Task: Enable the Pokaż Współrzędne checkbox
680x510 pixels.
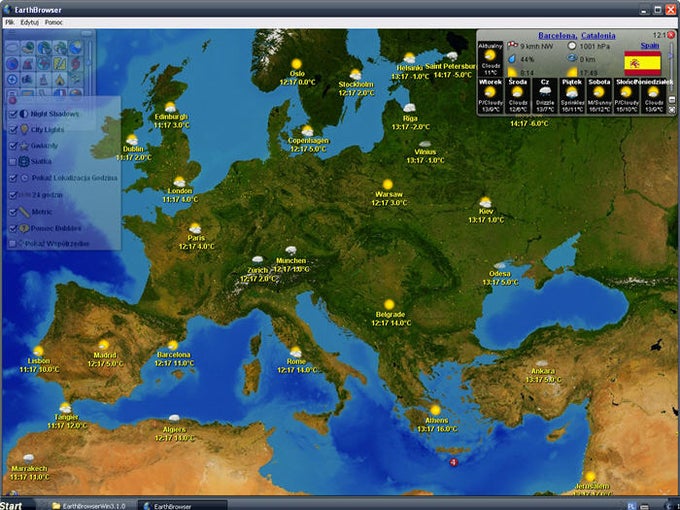Action: [13, 243]
